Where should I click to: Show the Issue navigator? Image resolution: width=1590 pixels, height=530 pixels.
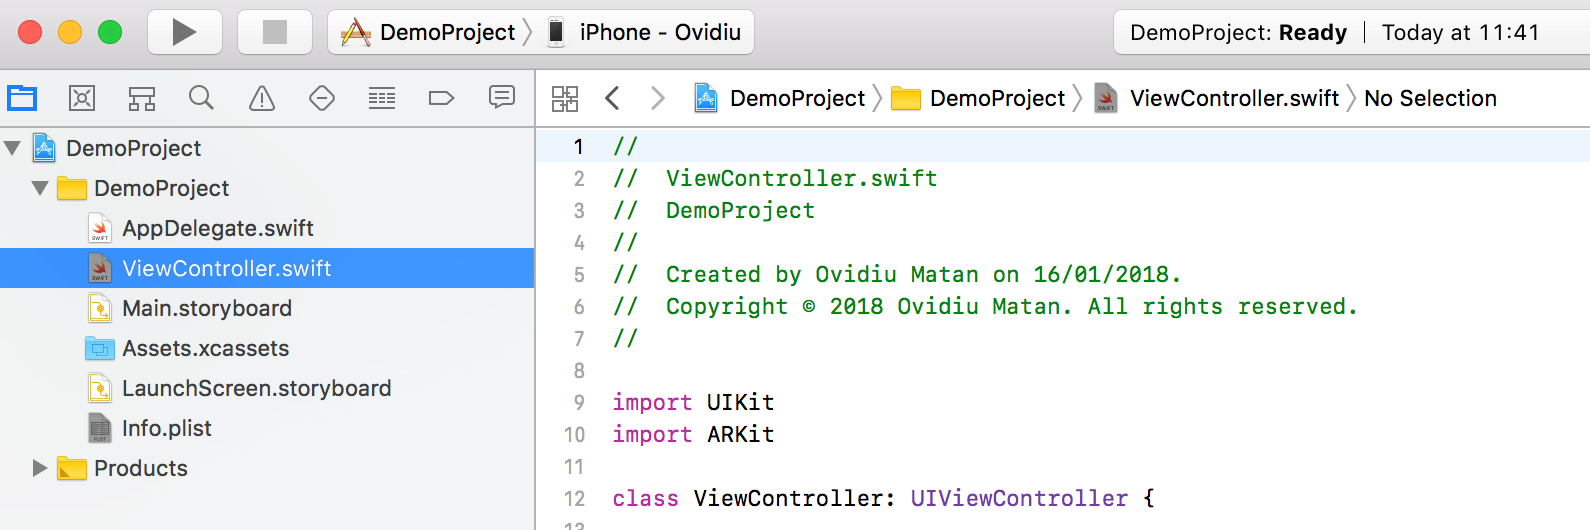(262, 98)
